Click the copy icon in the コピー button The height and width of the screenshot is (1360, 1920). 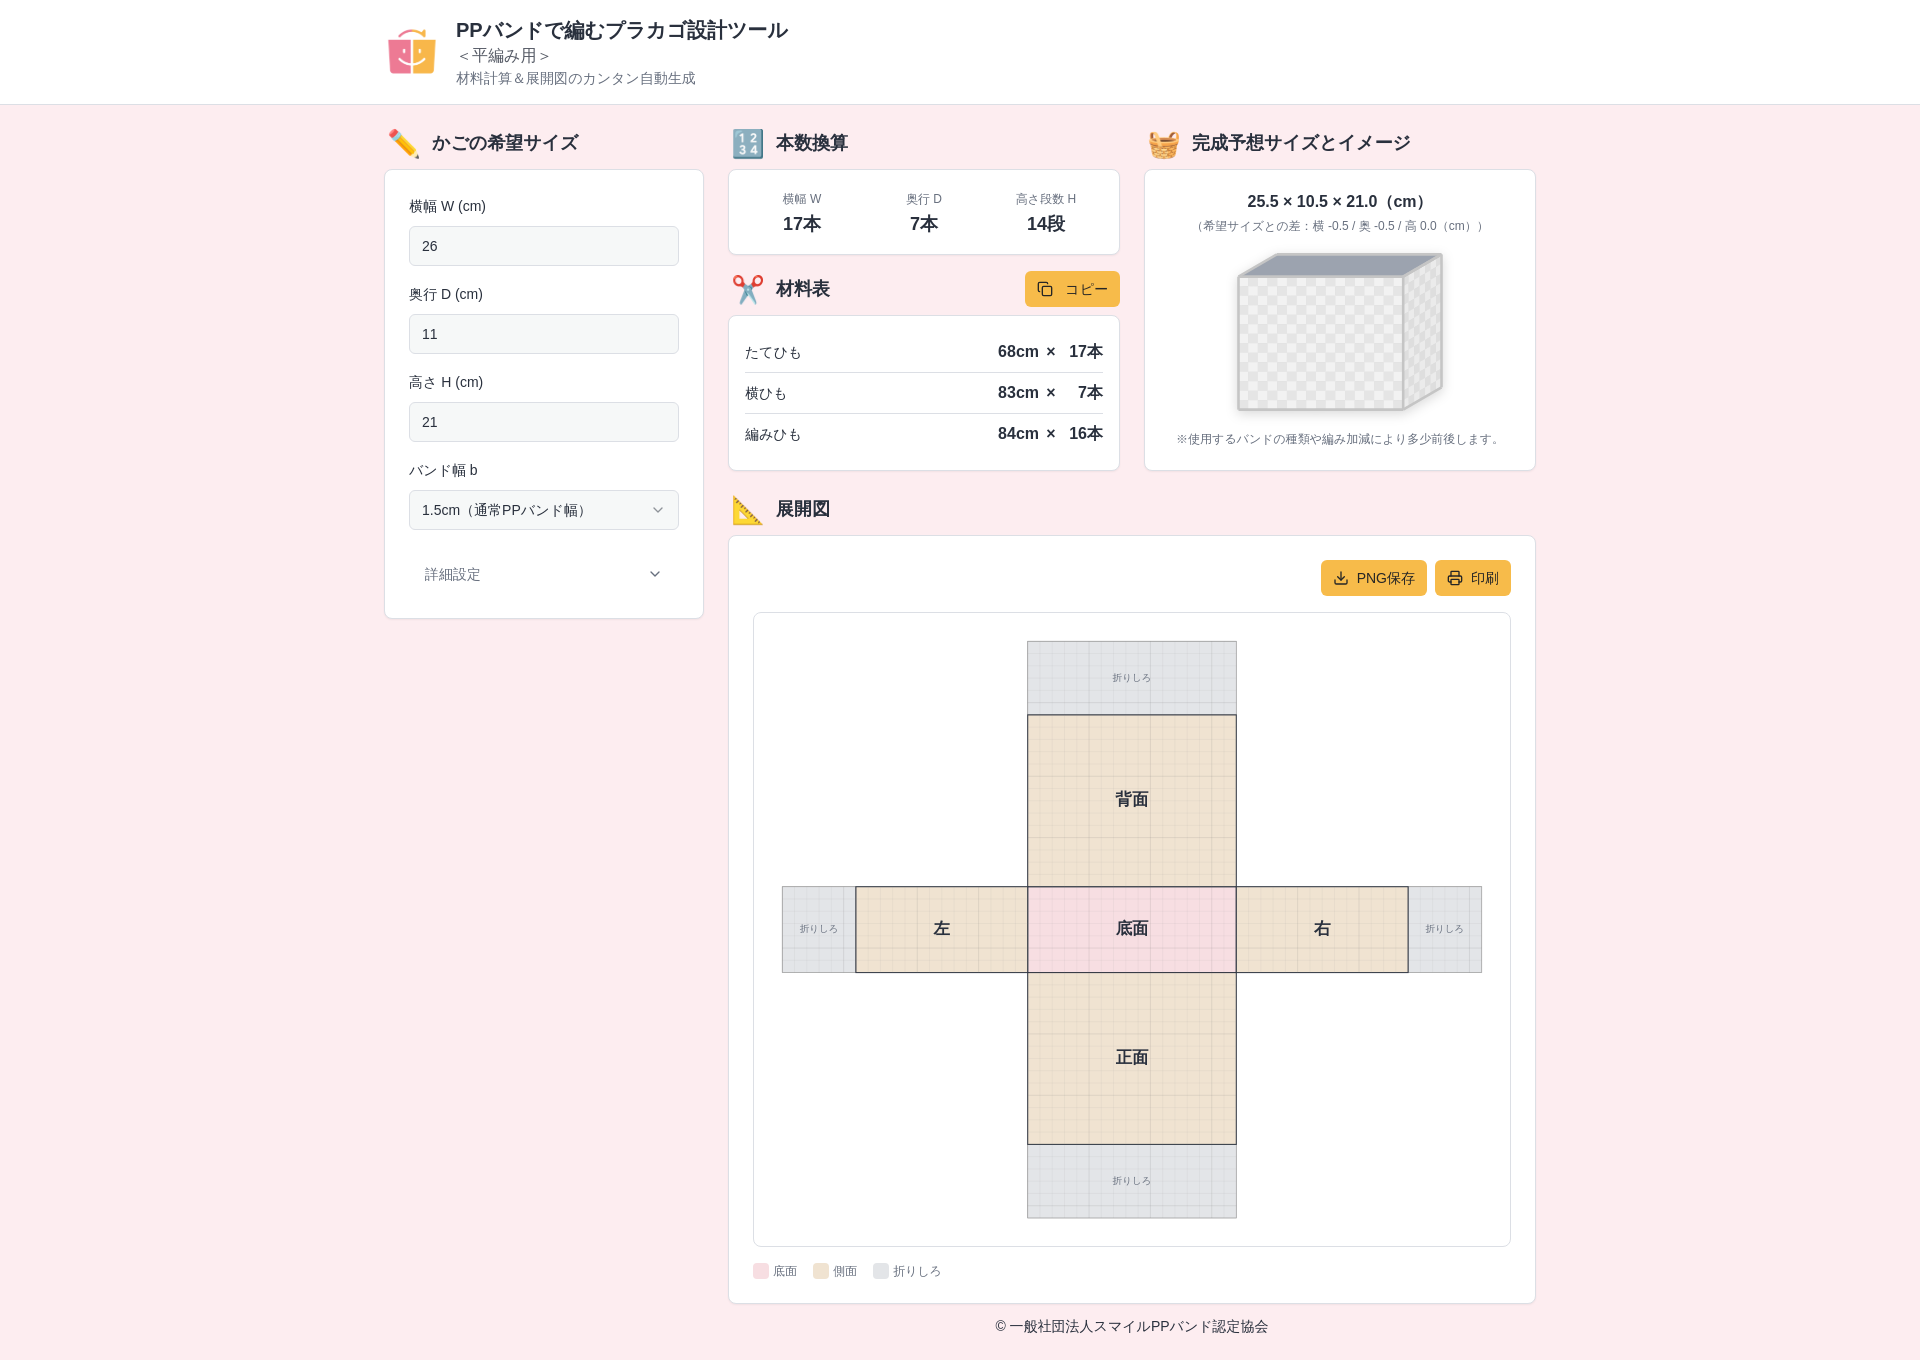pyautogui.click(x=1045, y=289)
